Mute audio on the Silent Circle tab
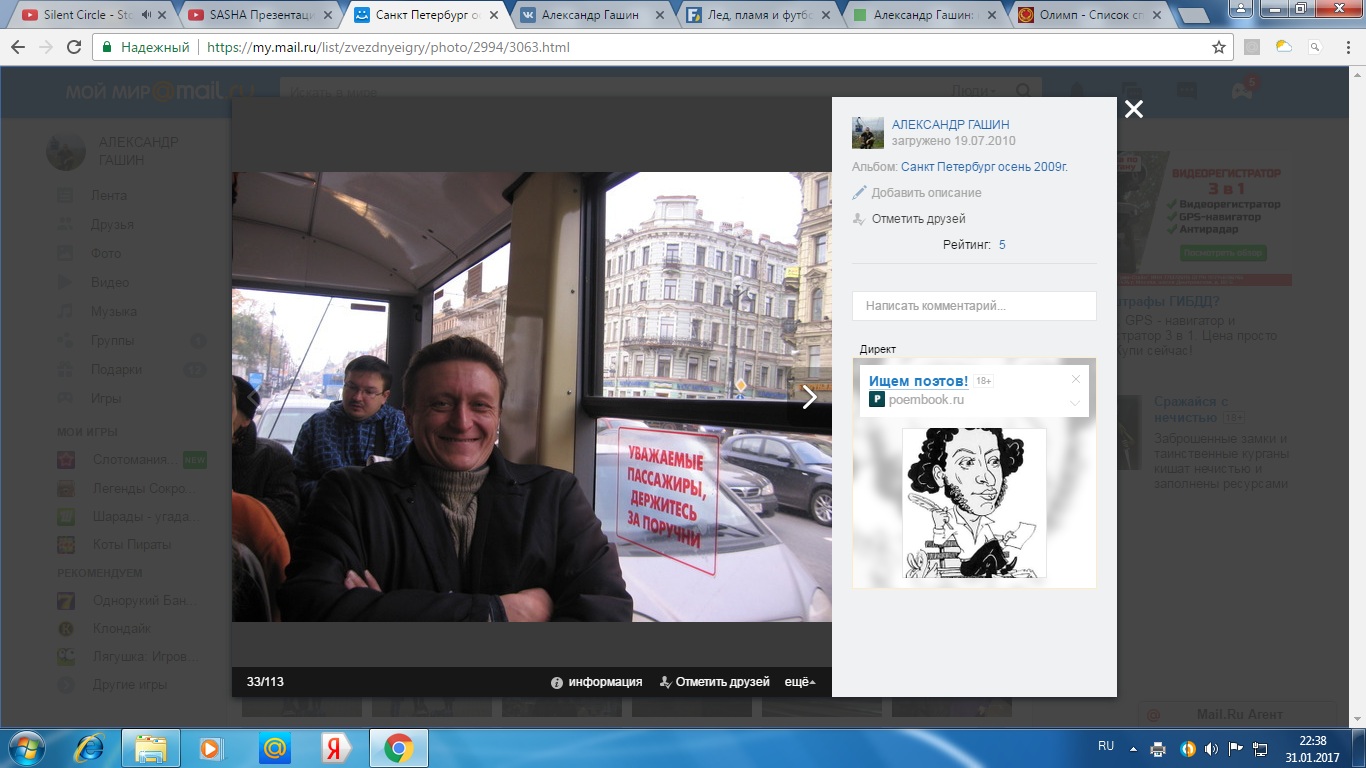The width and height of the screenshot is (1366, 768). (147, 15)
